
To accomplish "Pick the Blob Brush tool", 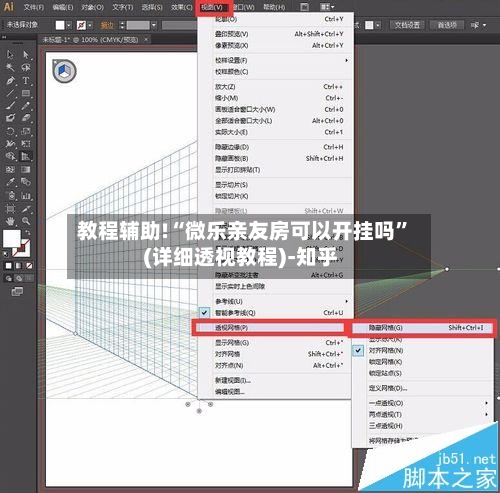I will coord(10,118).
